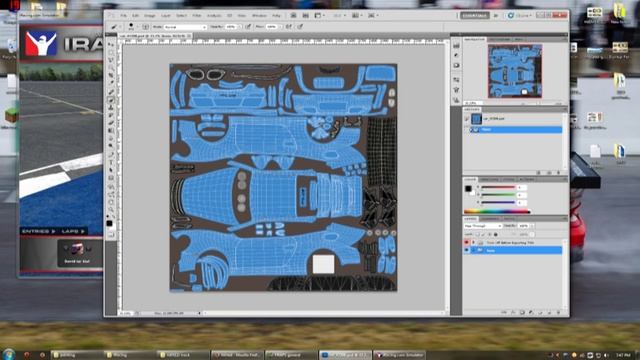Viewport: 640px width, 360px height.
Task: Create new group via folder icon in Layers panel
Action: [540, 312]
